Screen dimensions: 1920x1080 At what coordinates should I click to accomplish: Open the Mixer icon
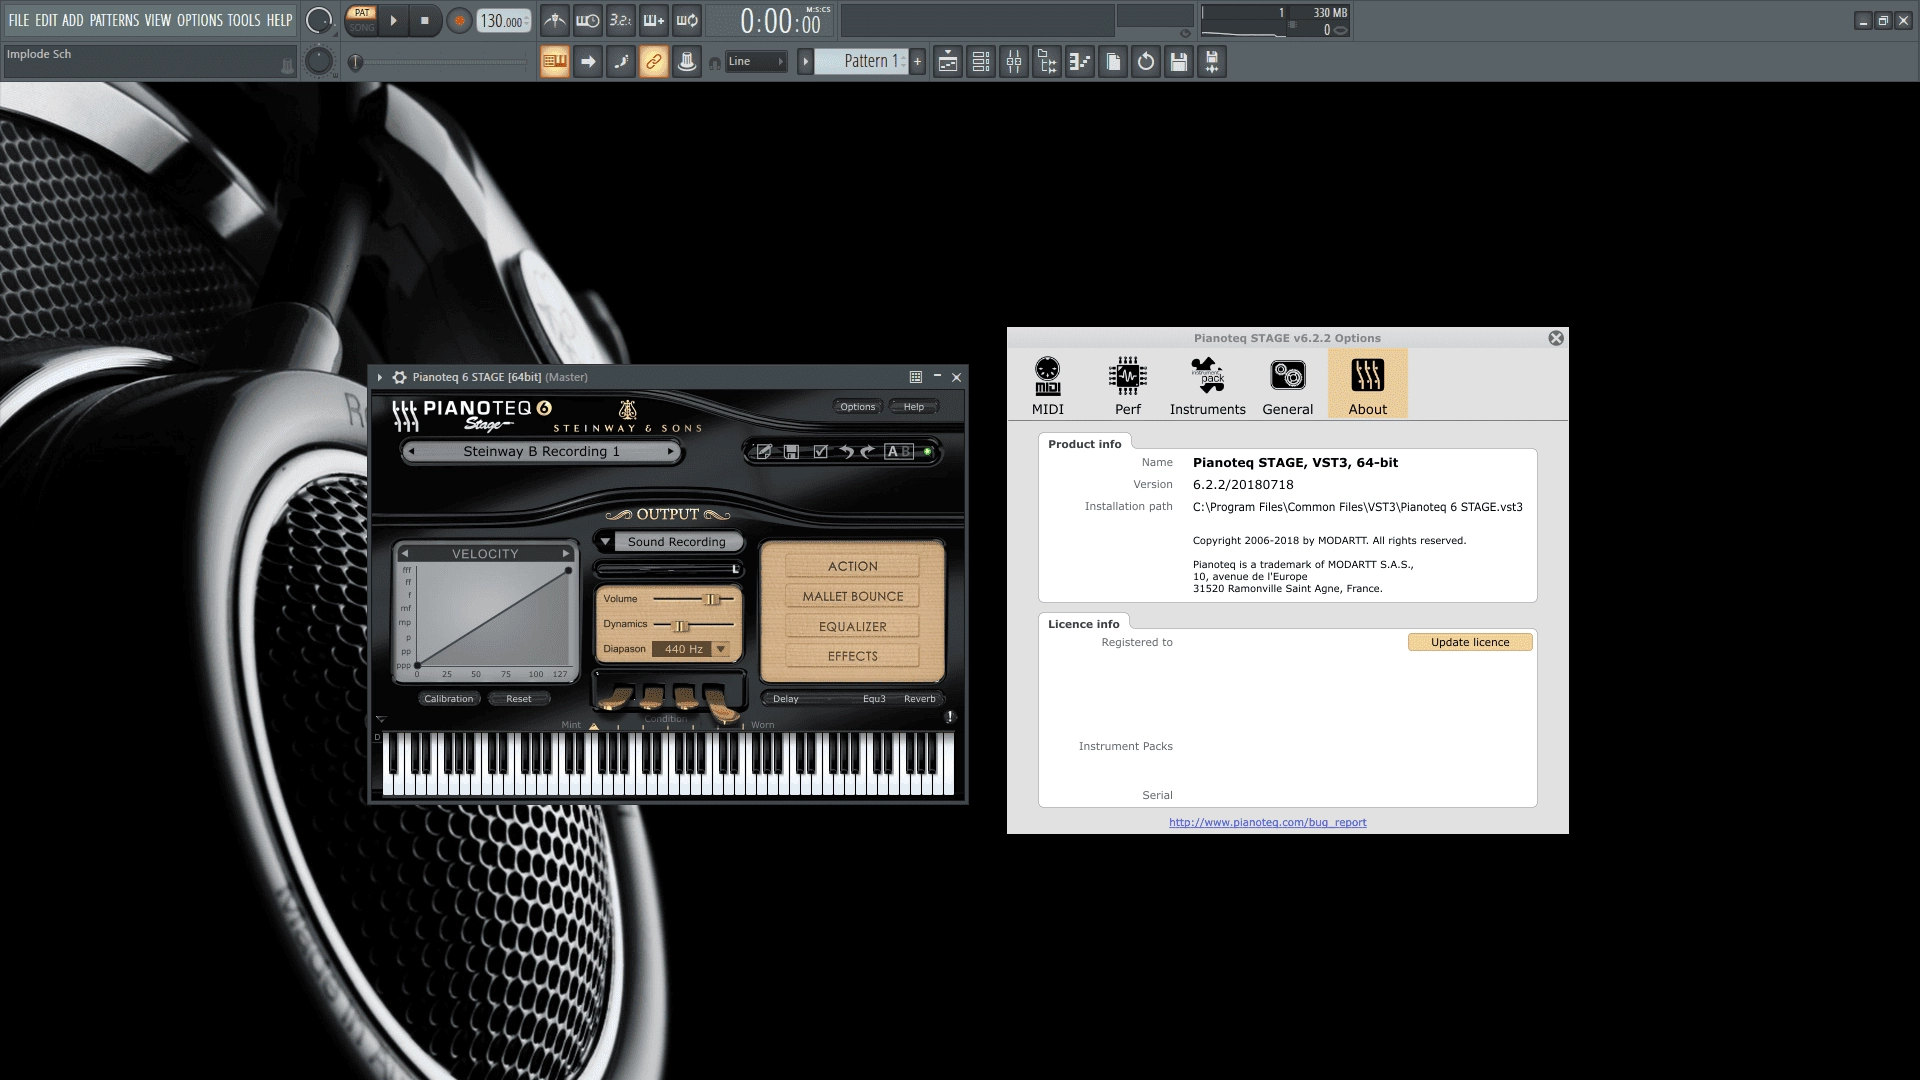(x=1014, y=62)
